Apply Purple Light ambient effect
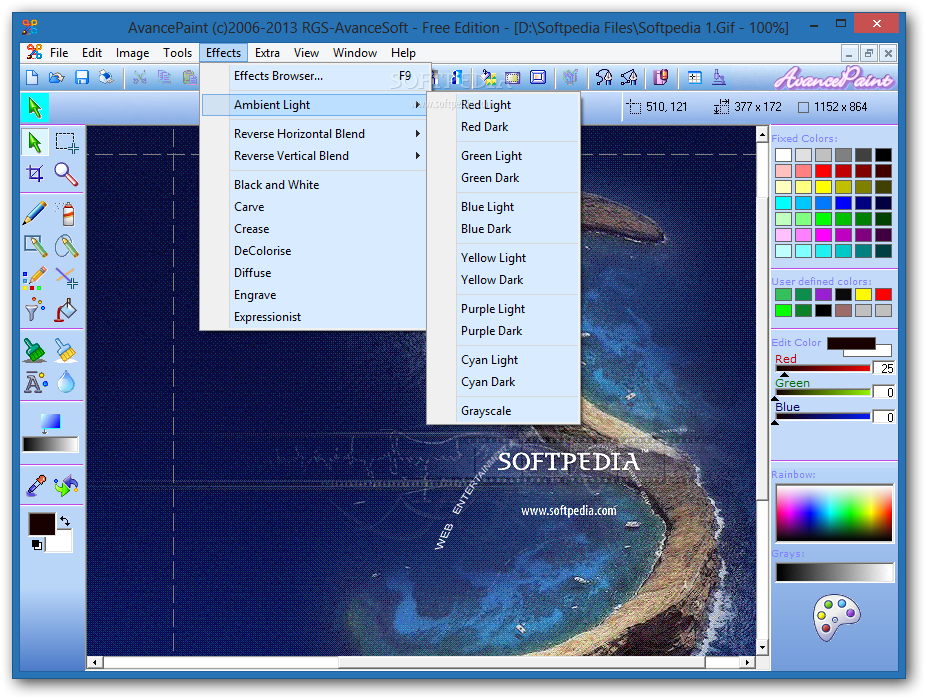This screenshot has height=699, width=926. coord(504,309)
